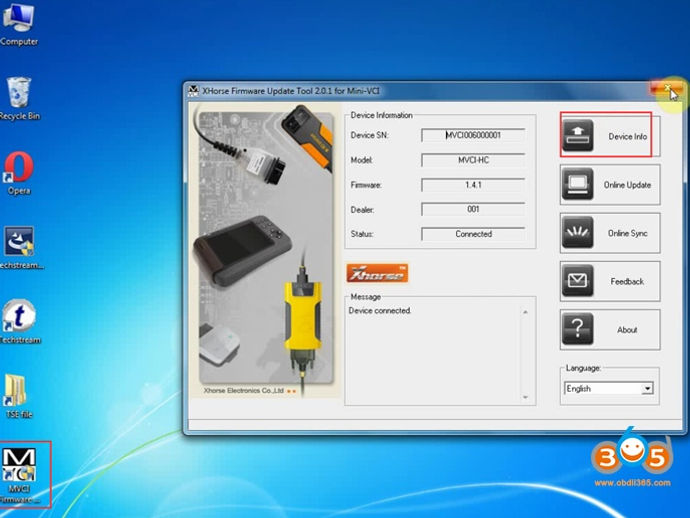Click the 'Device SN:' label
Viewport: 690px width, 518px height.
click(369, 135)
